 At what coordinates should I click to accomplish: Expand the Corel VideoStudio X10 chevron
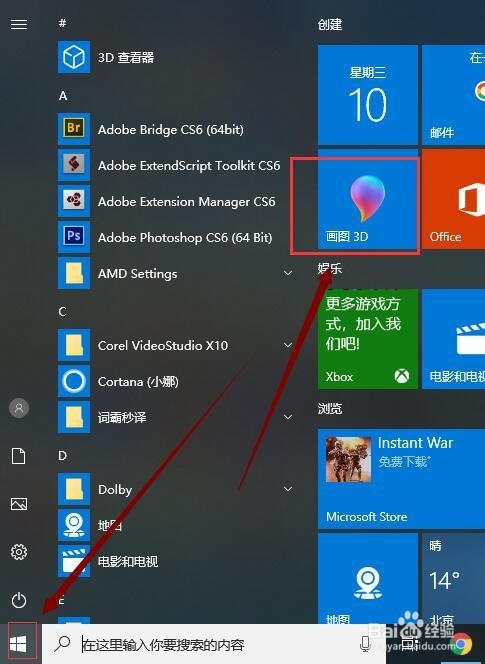pyautogui.click(x=288, y=345)
